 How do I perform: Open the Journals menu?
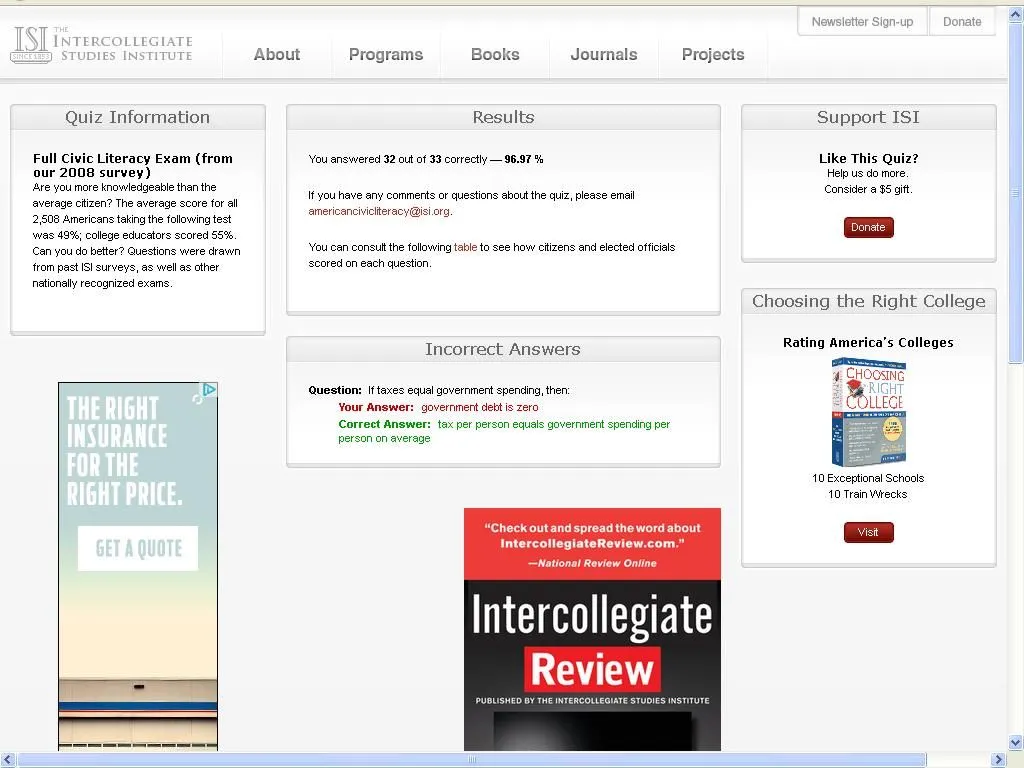point(603,55)
